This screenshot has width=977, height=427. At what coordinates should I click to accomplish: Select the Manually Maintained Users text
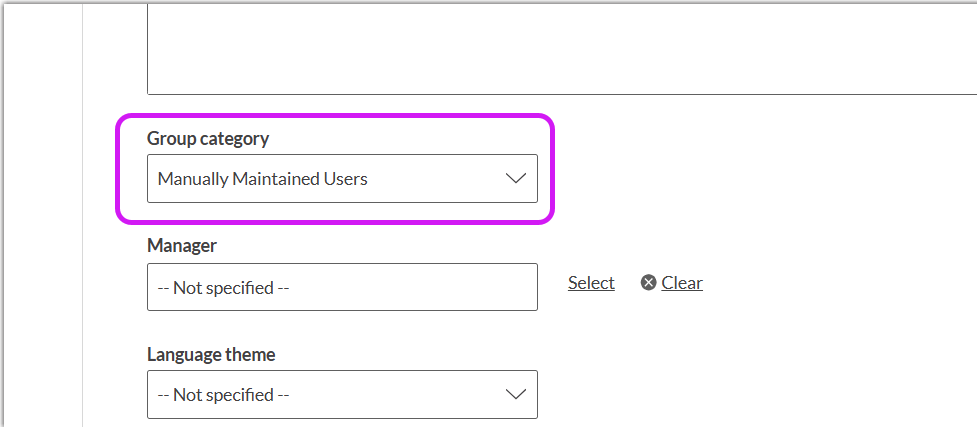click(263, 180)
